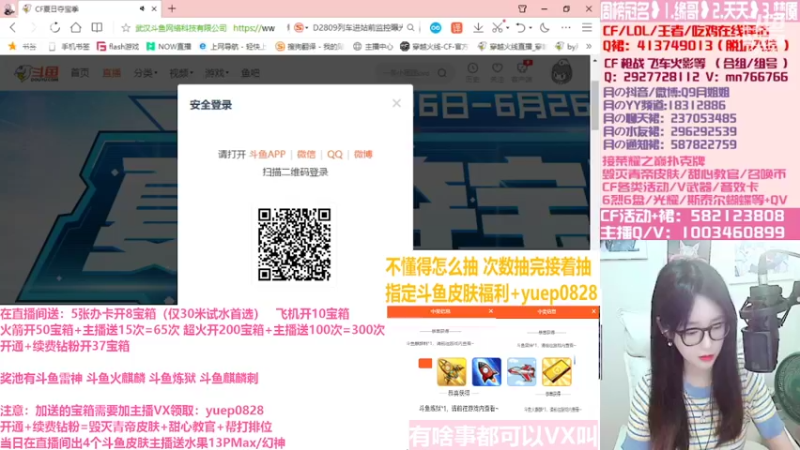Click the rocket gift thumbnail in overlay
Image resolution: width=800 pixels, height=450 pixels.
486,371
